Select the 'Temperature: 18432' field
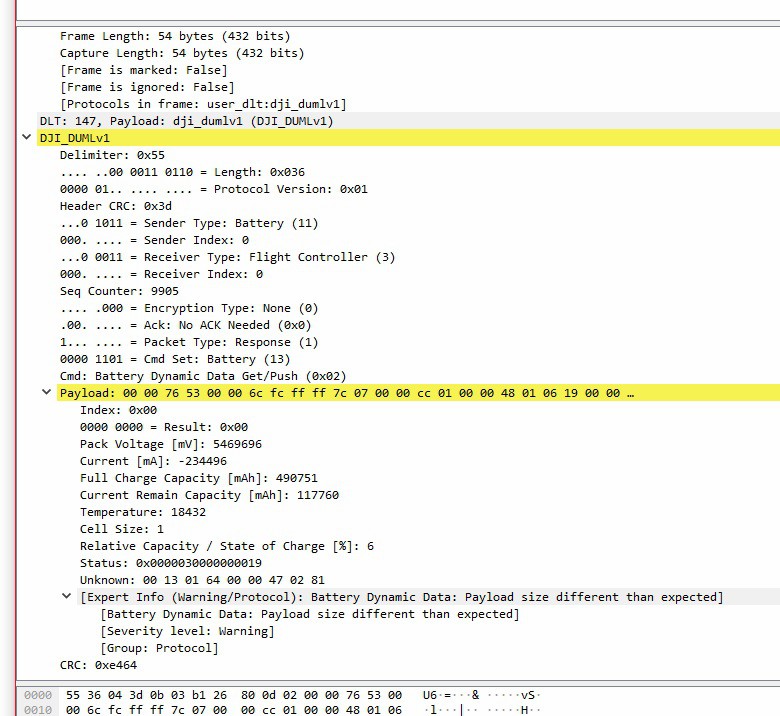 point(143,511)
